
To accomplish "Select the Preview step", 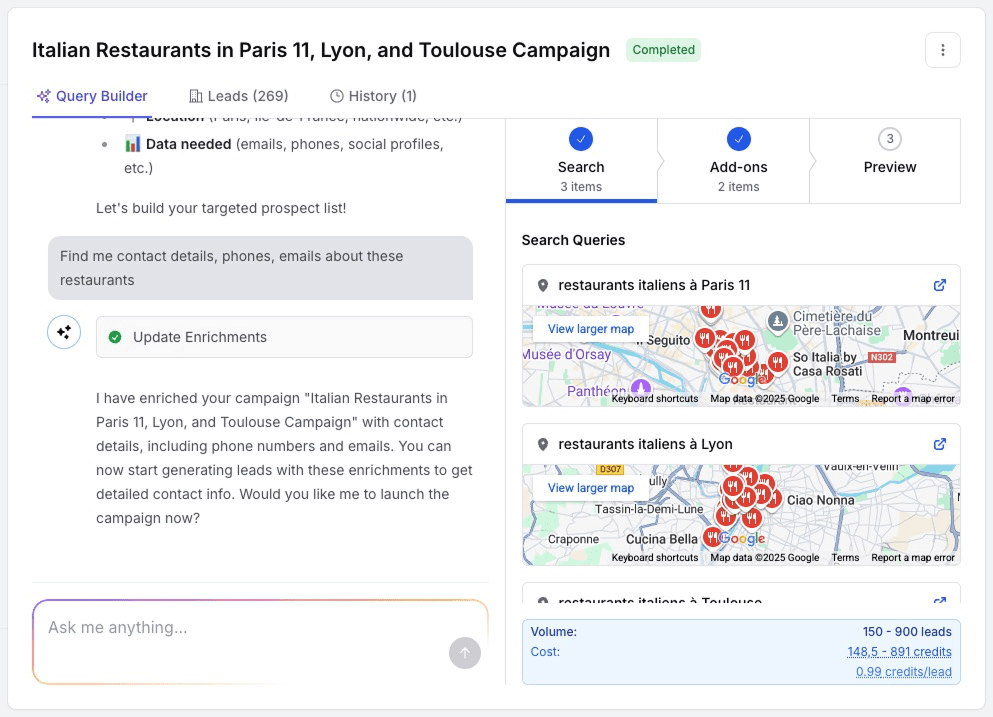I will click(889, 160).
